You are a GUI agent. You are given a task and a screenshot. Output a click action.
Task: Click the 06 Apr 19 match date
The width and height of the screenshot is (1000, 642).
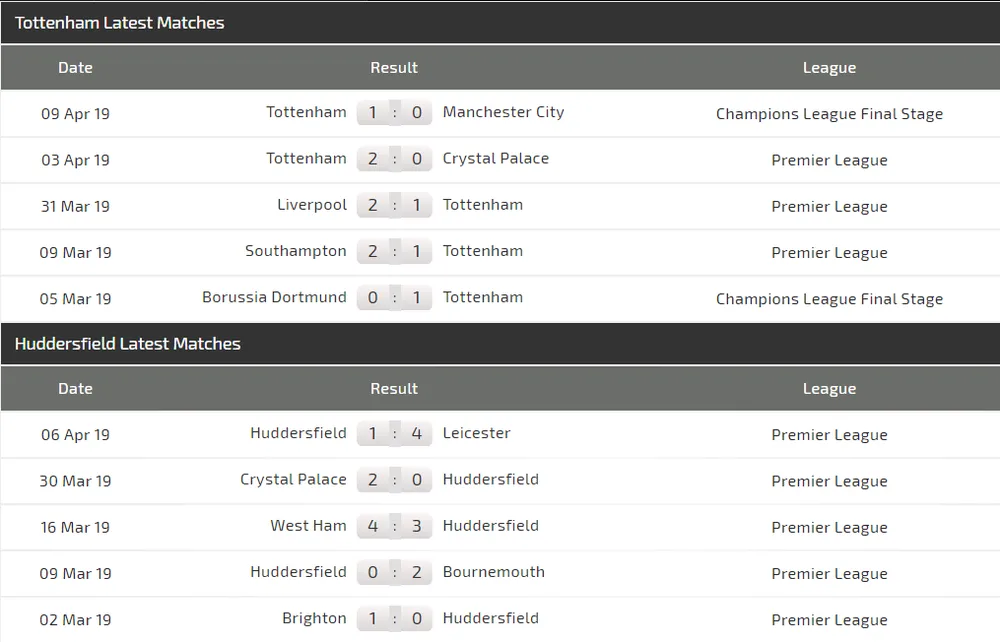pos(75,435)
